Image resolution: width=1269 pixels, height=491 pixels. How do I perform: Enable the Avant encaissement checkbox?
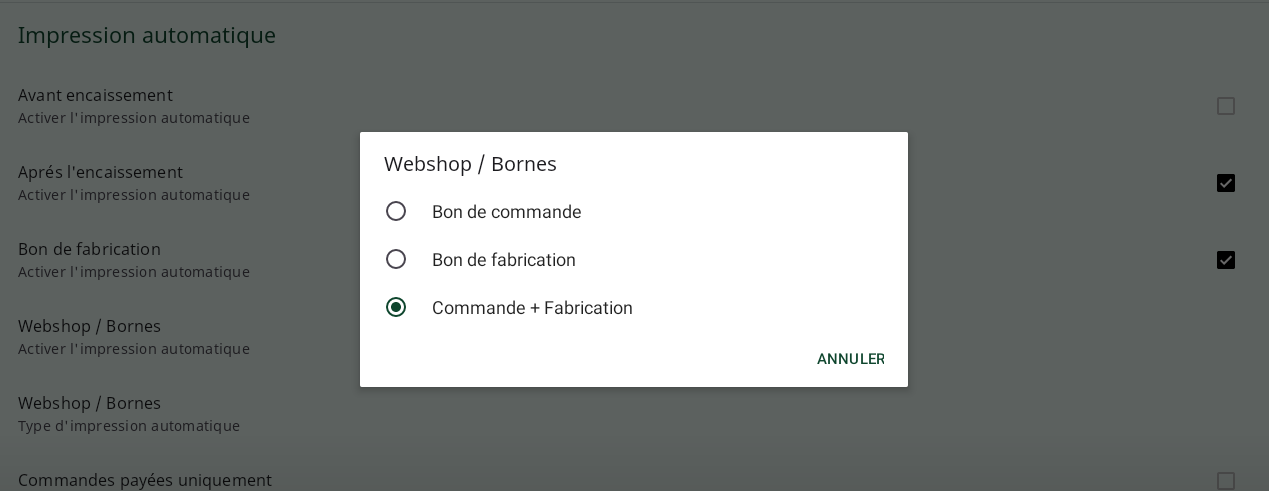tap(1226, 106)
